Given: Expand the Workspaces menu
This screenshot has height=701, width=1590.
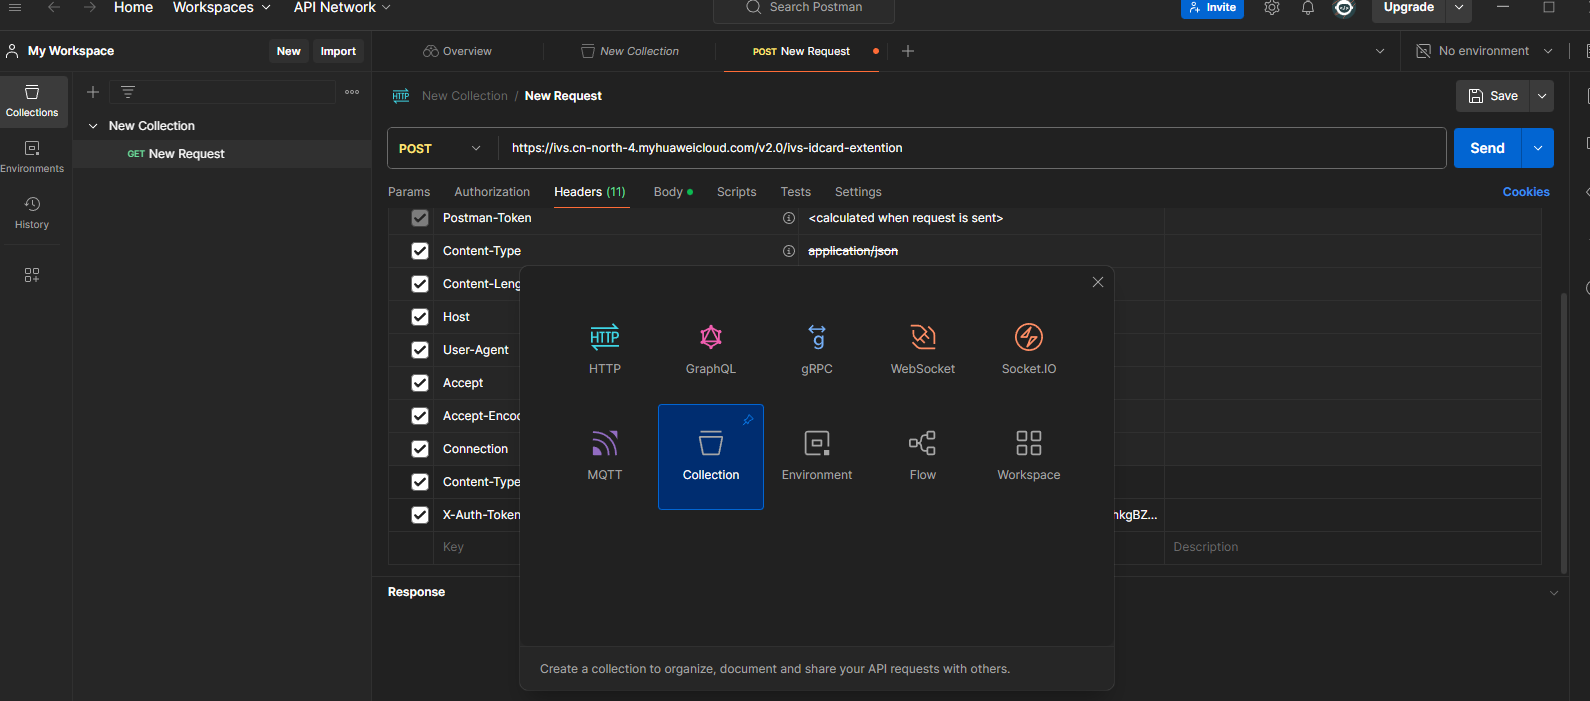Looking at the screenshot, I should pyautogui.click(x=221, y=7).
